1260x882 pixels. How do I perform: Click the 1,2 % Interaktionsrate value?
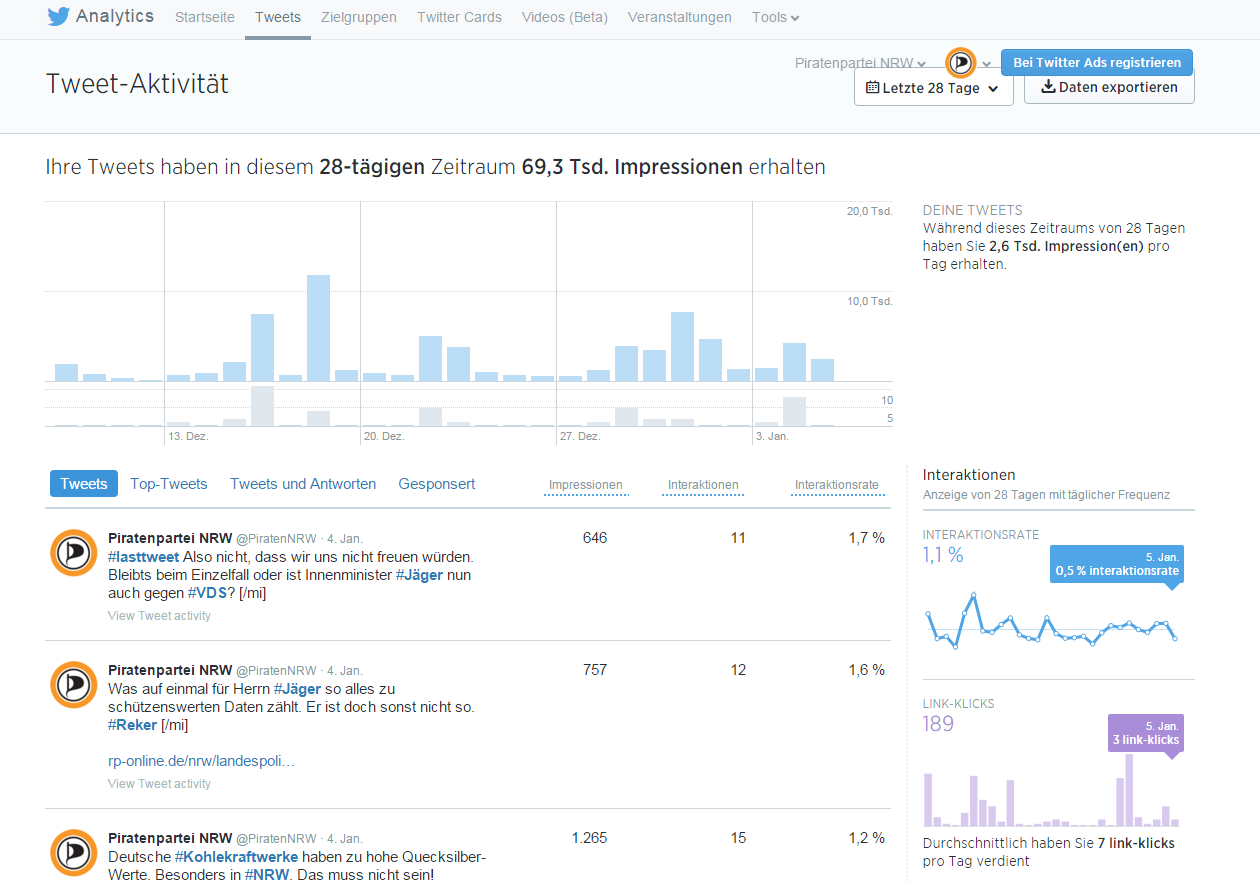[x=867, y=838]
